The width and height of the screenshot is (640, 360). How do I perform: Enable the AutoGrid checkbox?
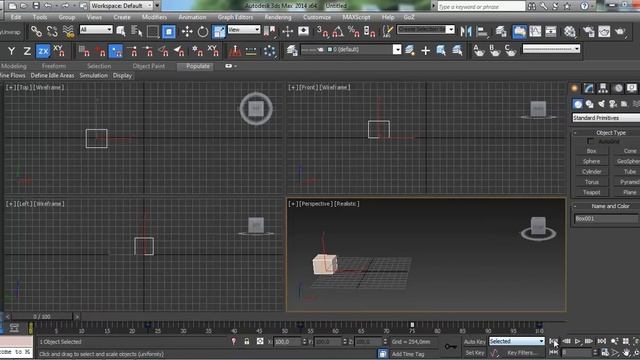coord(590,141)
